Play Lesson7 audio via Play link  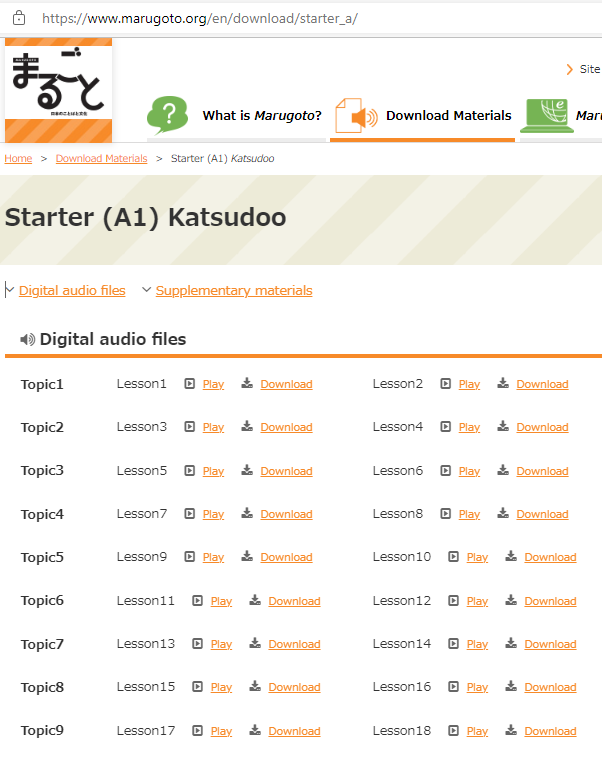213,514
